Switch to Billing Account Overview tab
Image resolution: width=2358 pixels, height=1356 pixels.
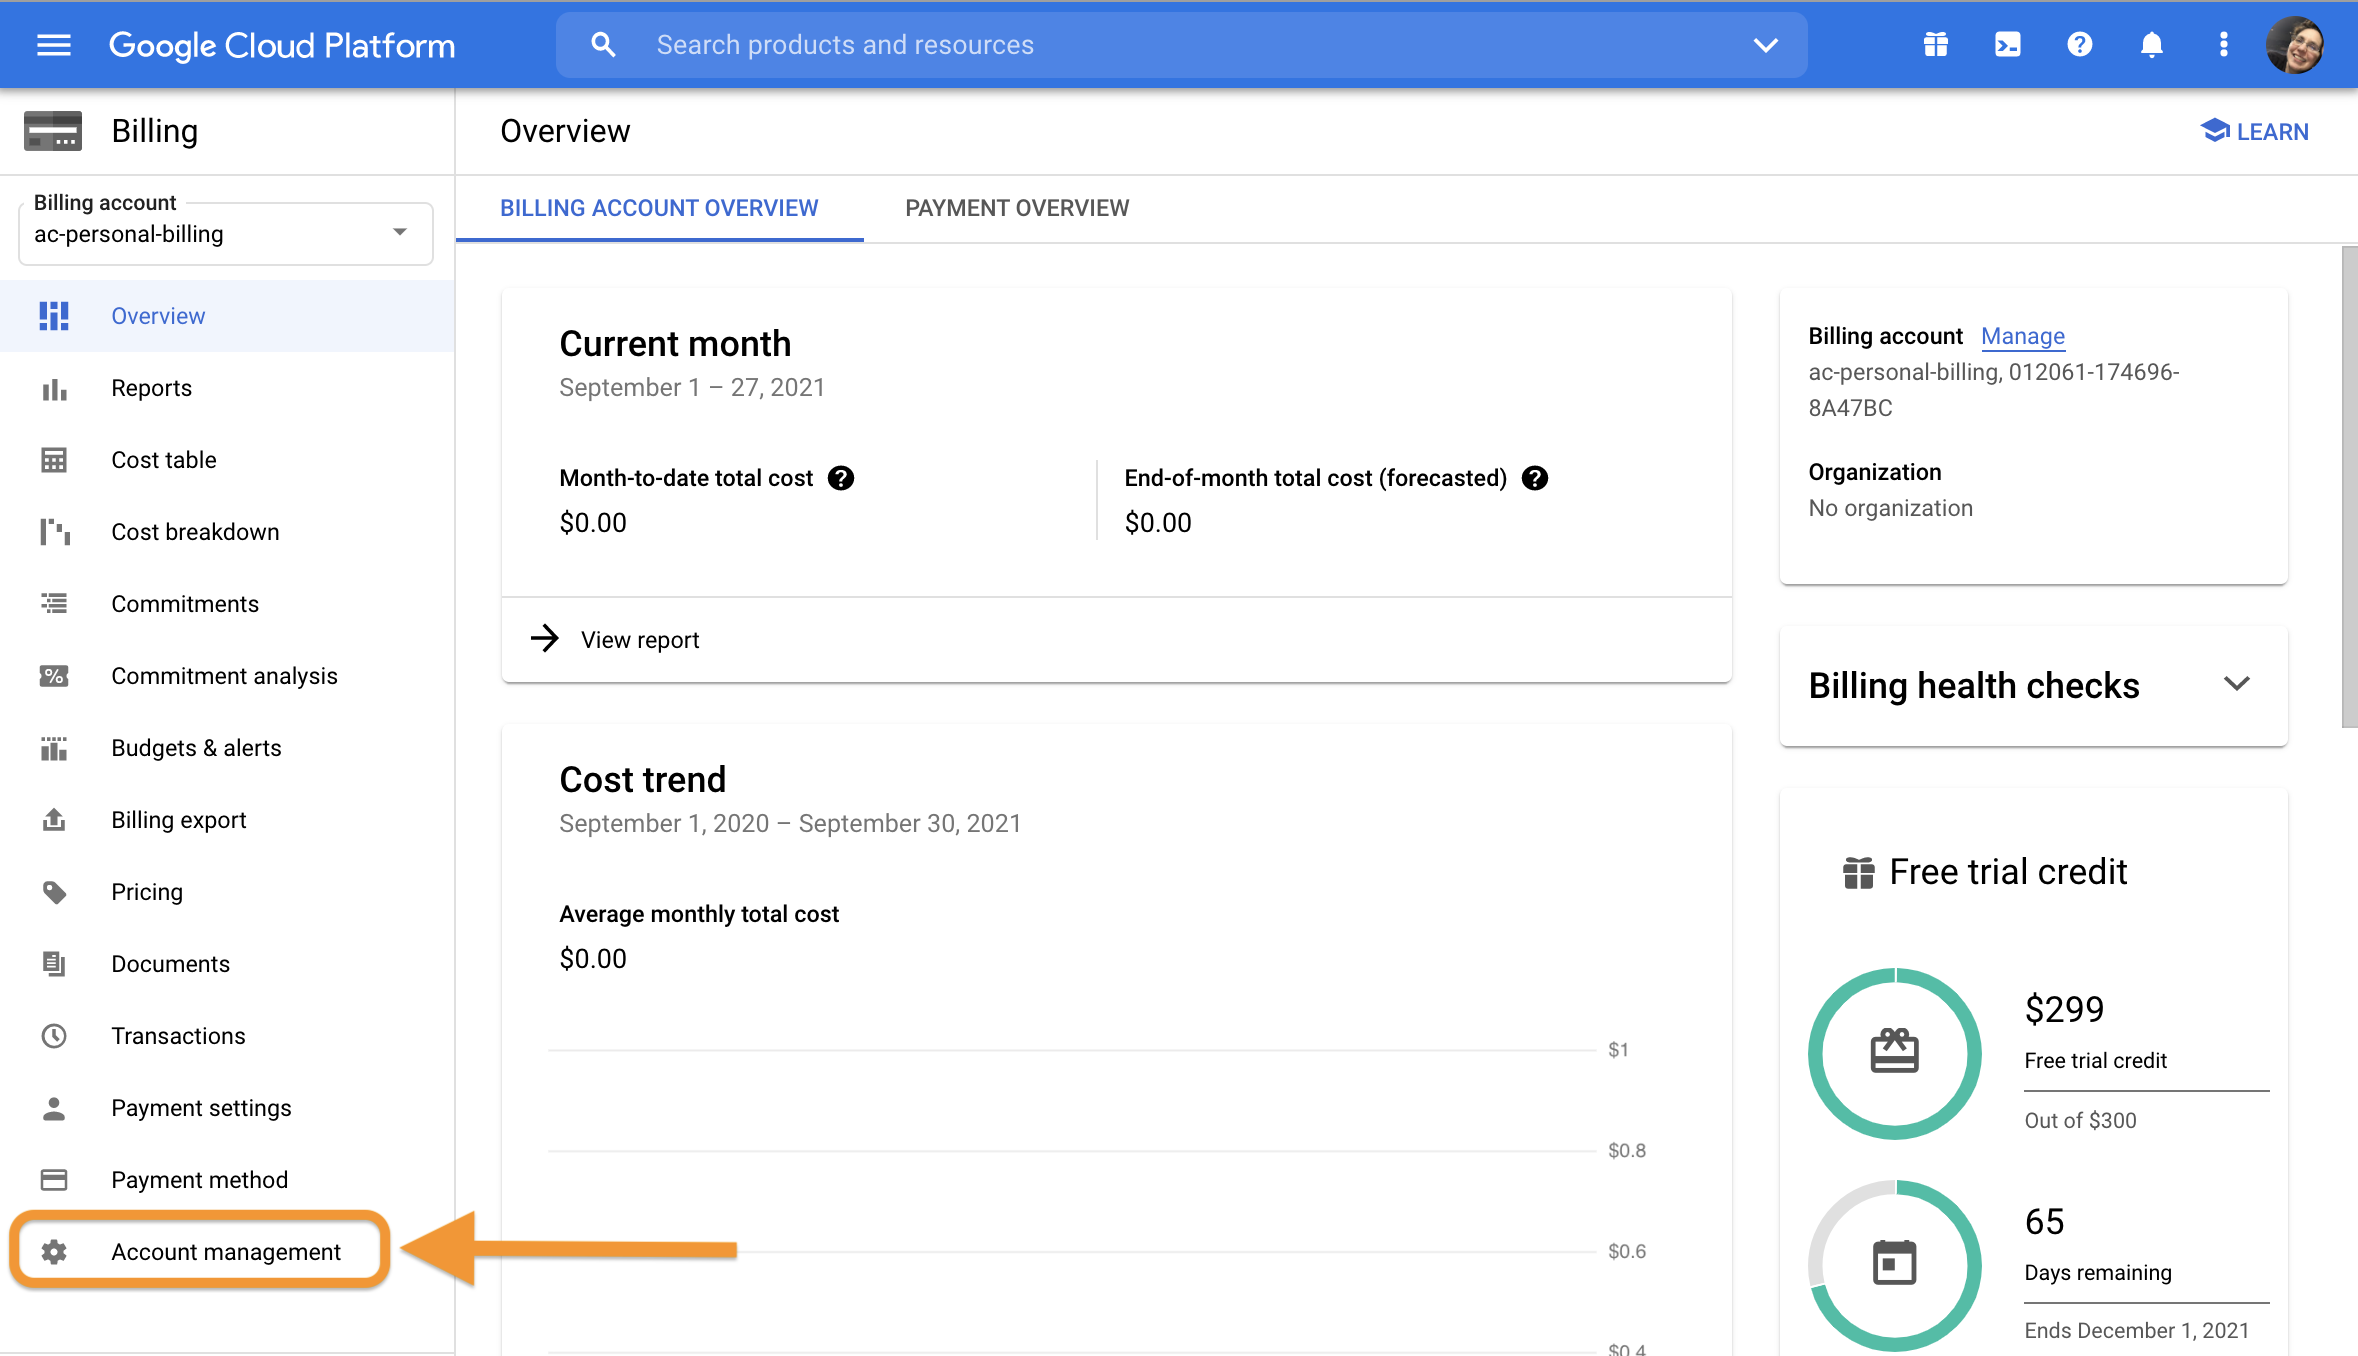pos(659,208)
